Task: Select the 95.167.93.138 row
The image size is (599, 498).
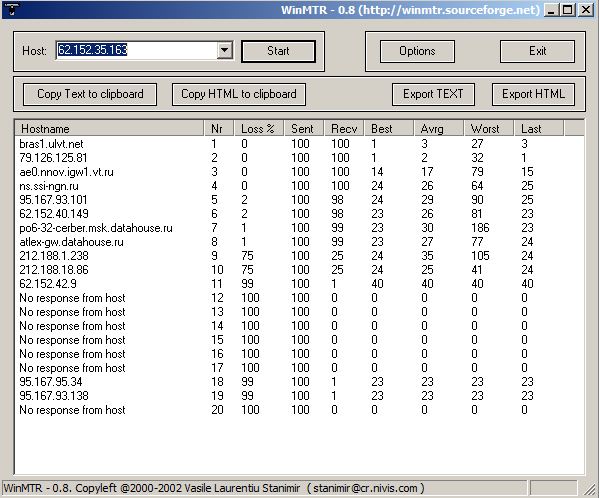Action: click(x=300, y=396)
